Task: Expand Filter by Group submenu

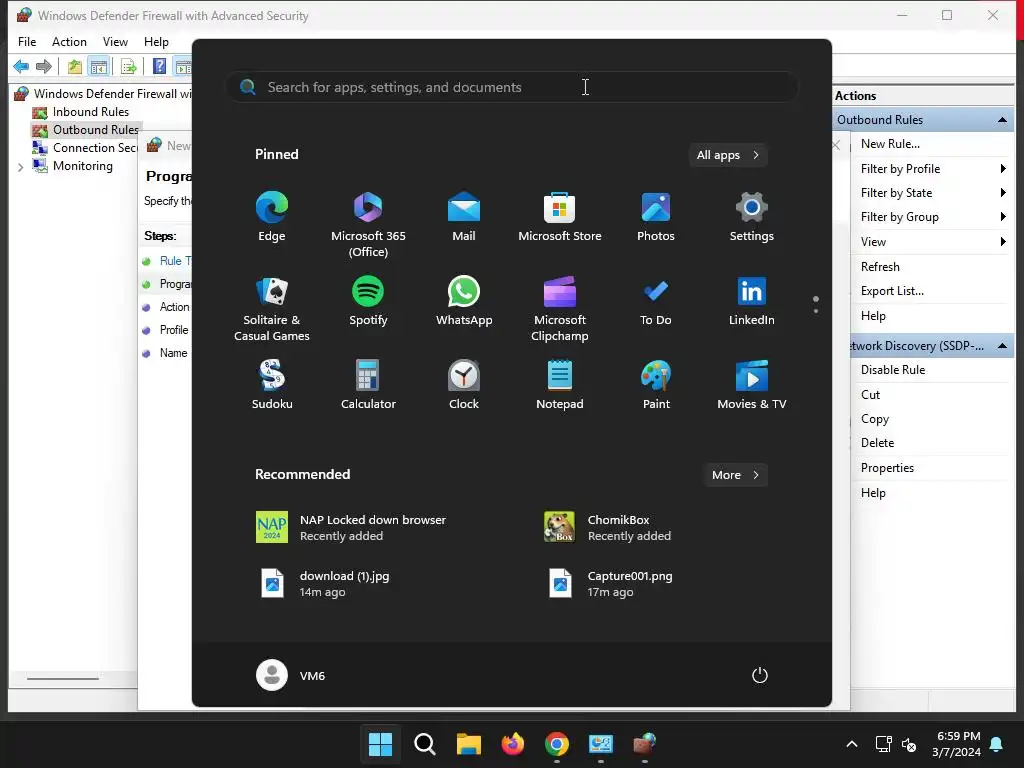Action: coord(931,217)
